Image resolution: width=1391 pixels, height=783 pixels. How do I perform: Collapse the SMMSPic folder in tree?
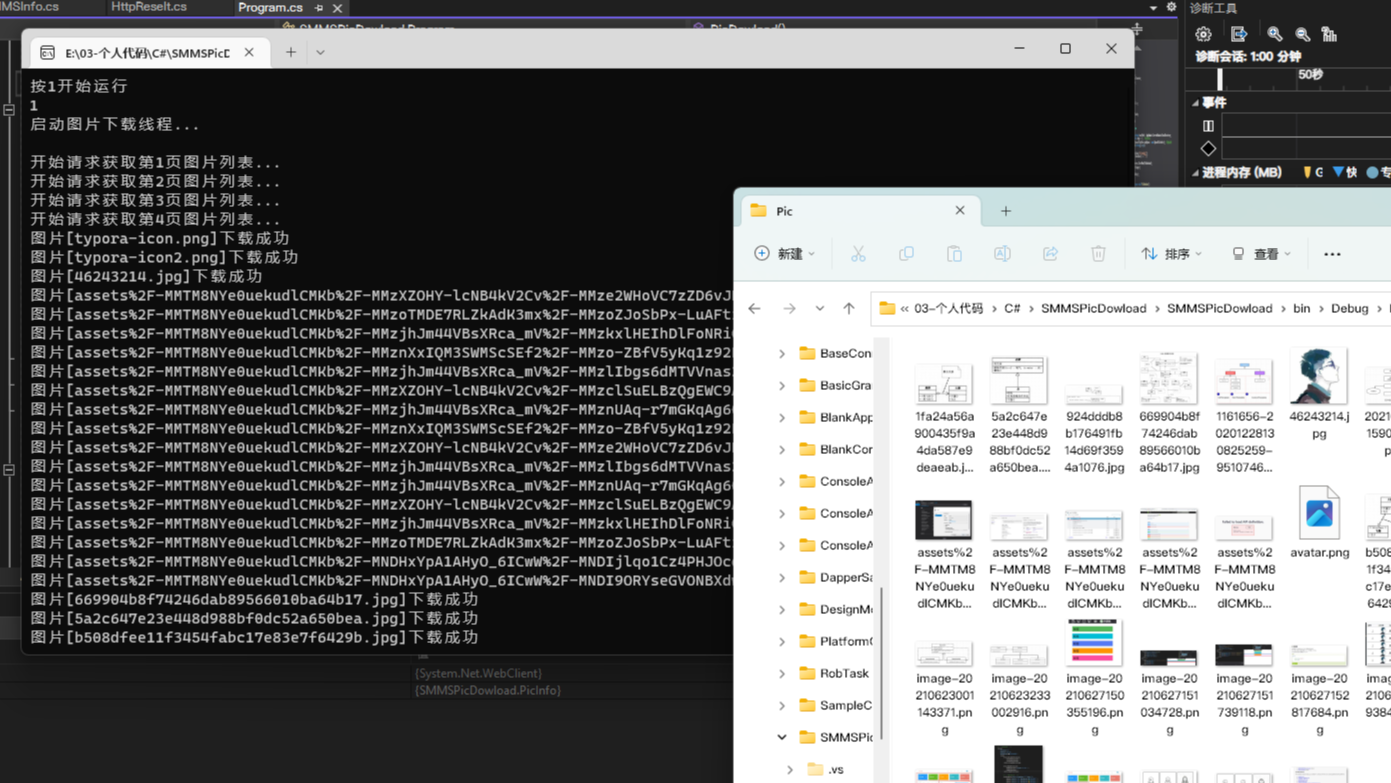782,737
